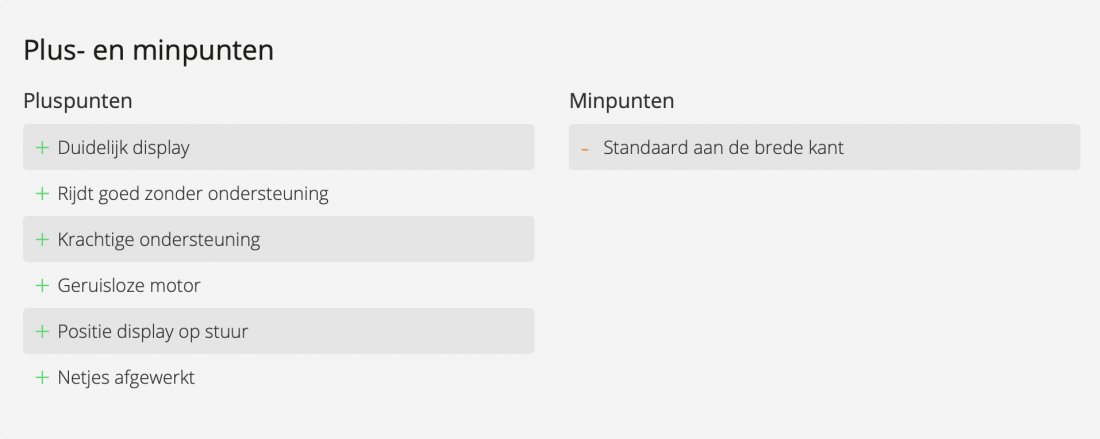Viewport: 1100px width, 439px height.
Task: Click the plus icon beside Duidelijk display
Action: (42, 147)
